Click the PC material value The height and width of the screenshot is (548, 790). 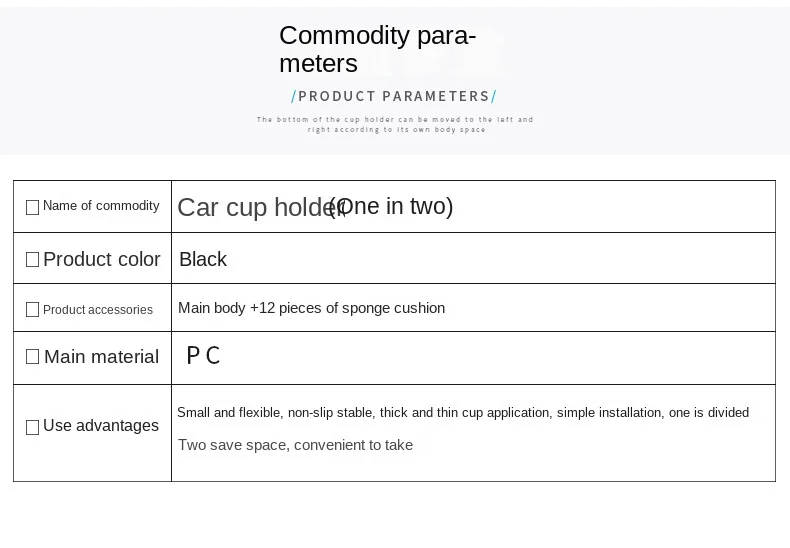[x=203, y=356]
